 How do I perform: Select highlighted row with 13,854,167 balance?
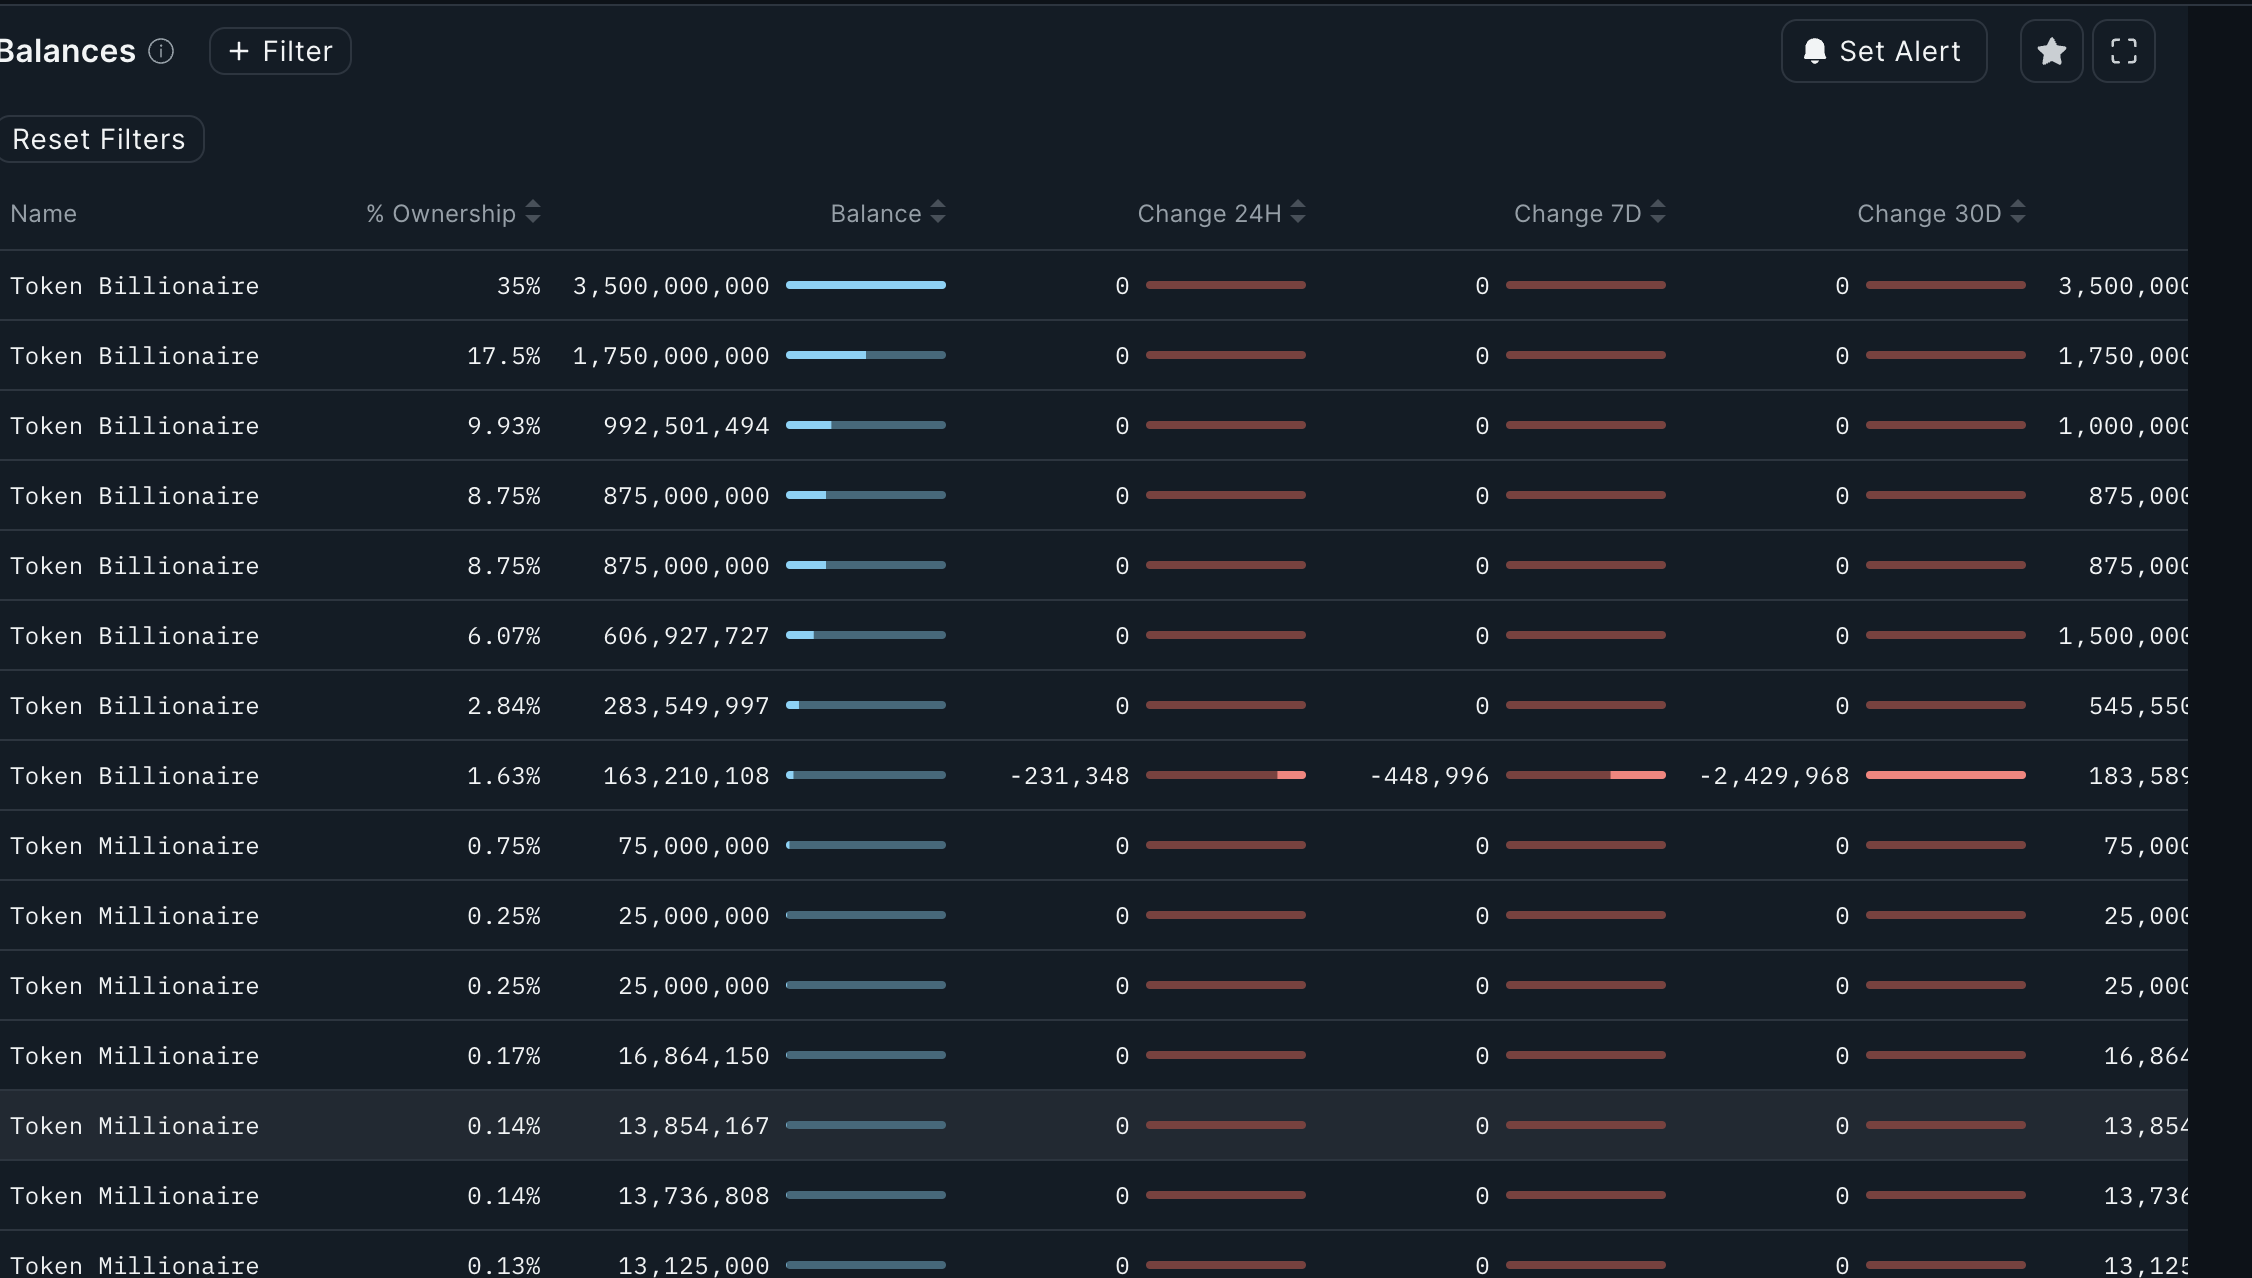[x=135, y=1126]
